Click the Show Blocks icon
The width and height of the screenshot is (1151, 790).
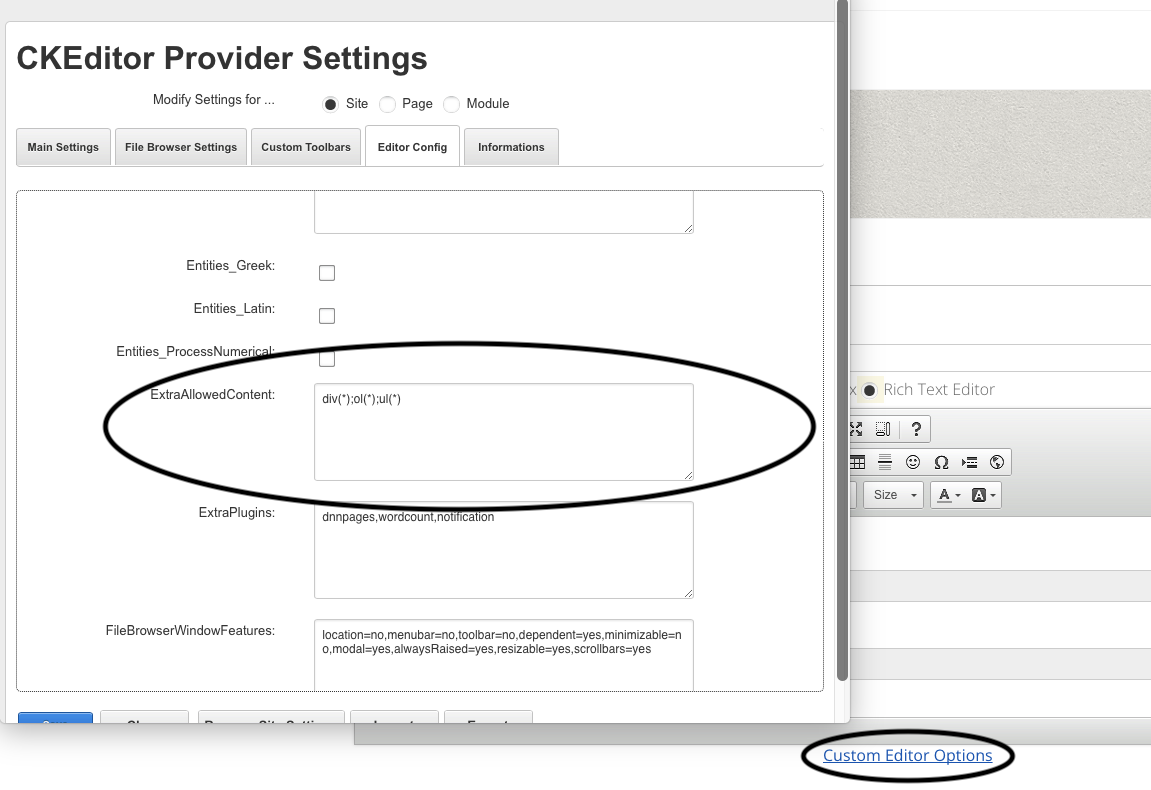(883, 430)
